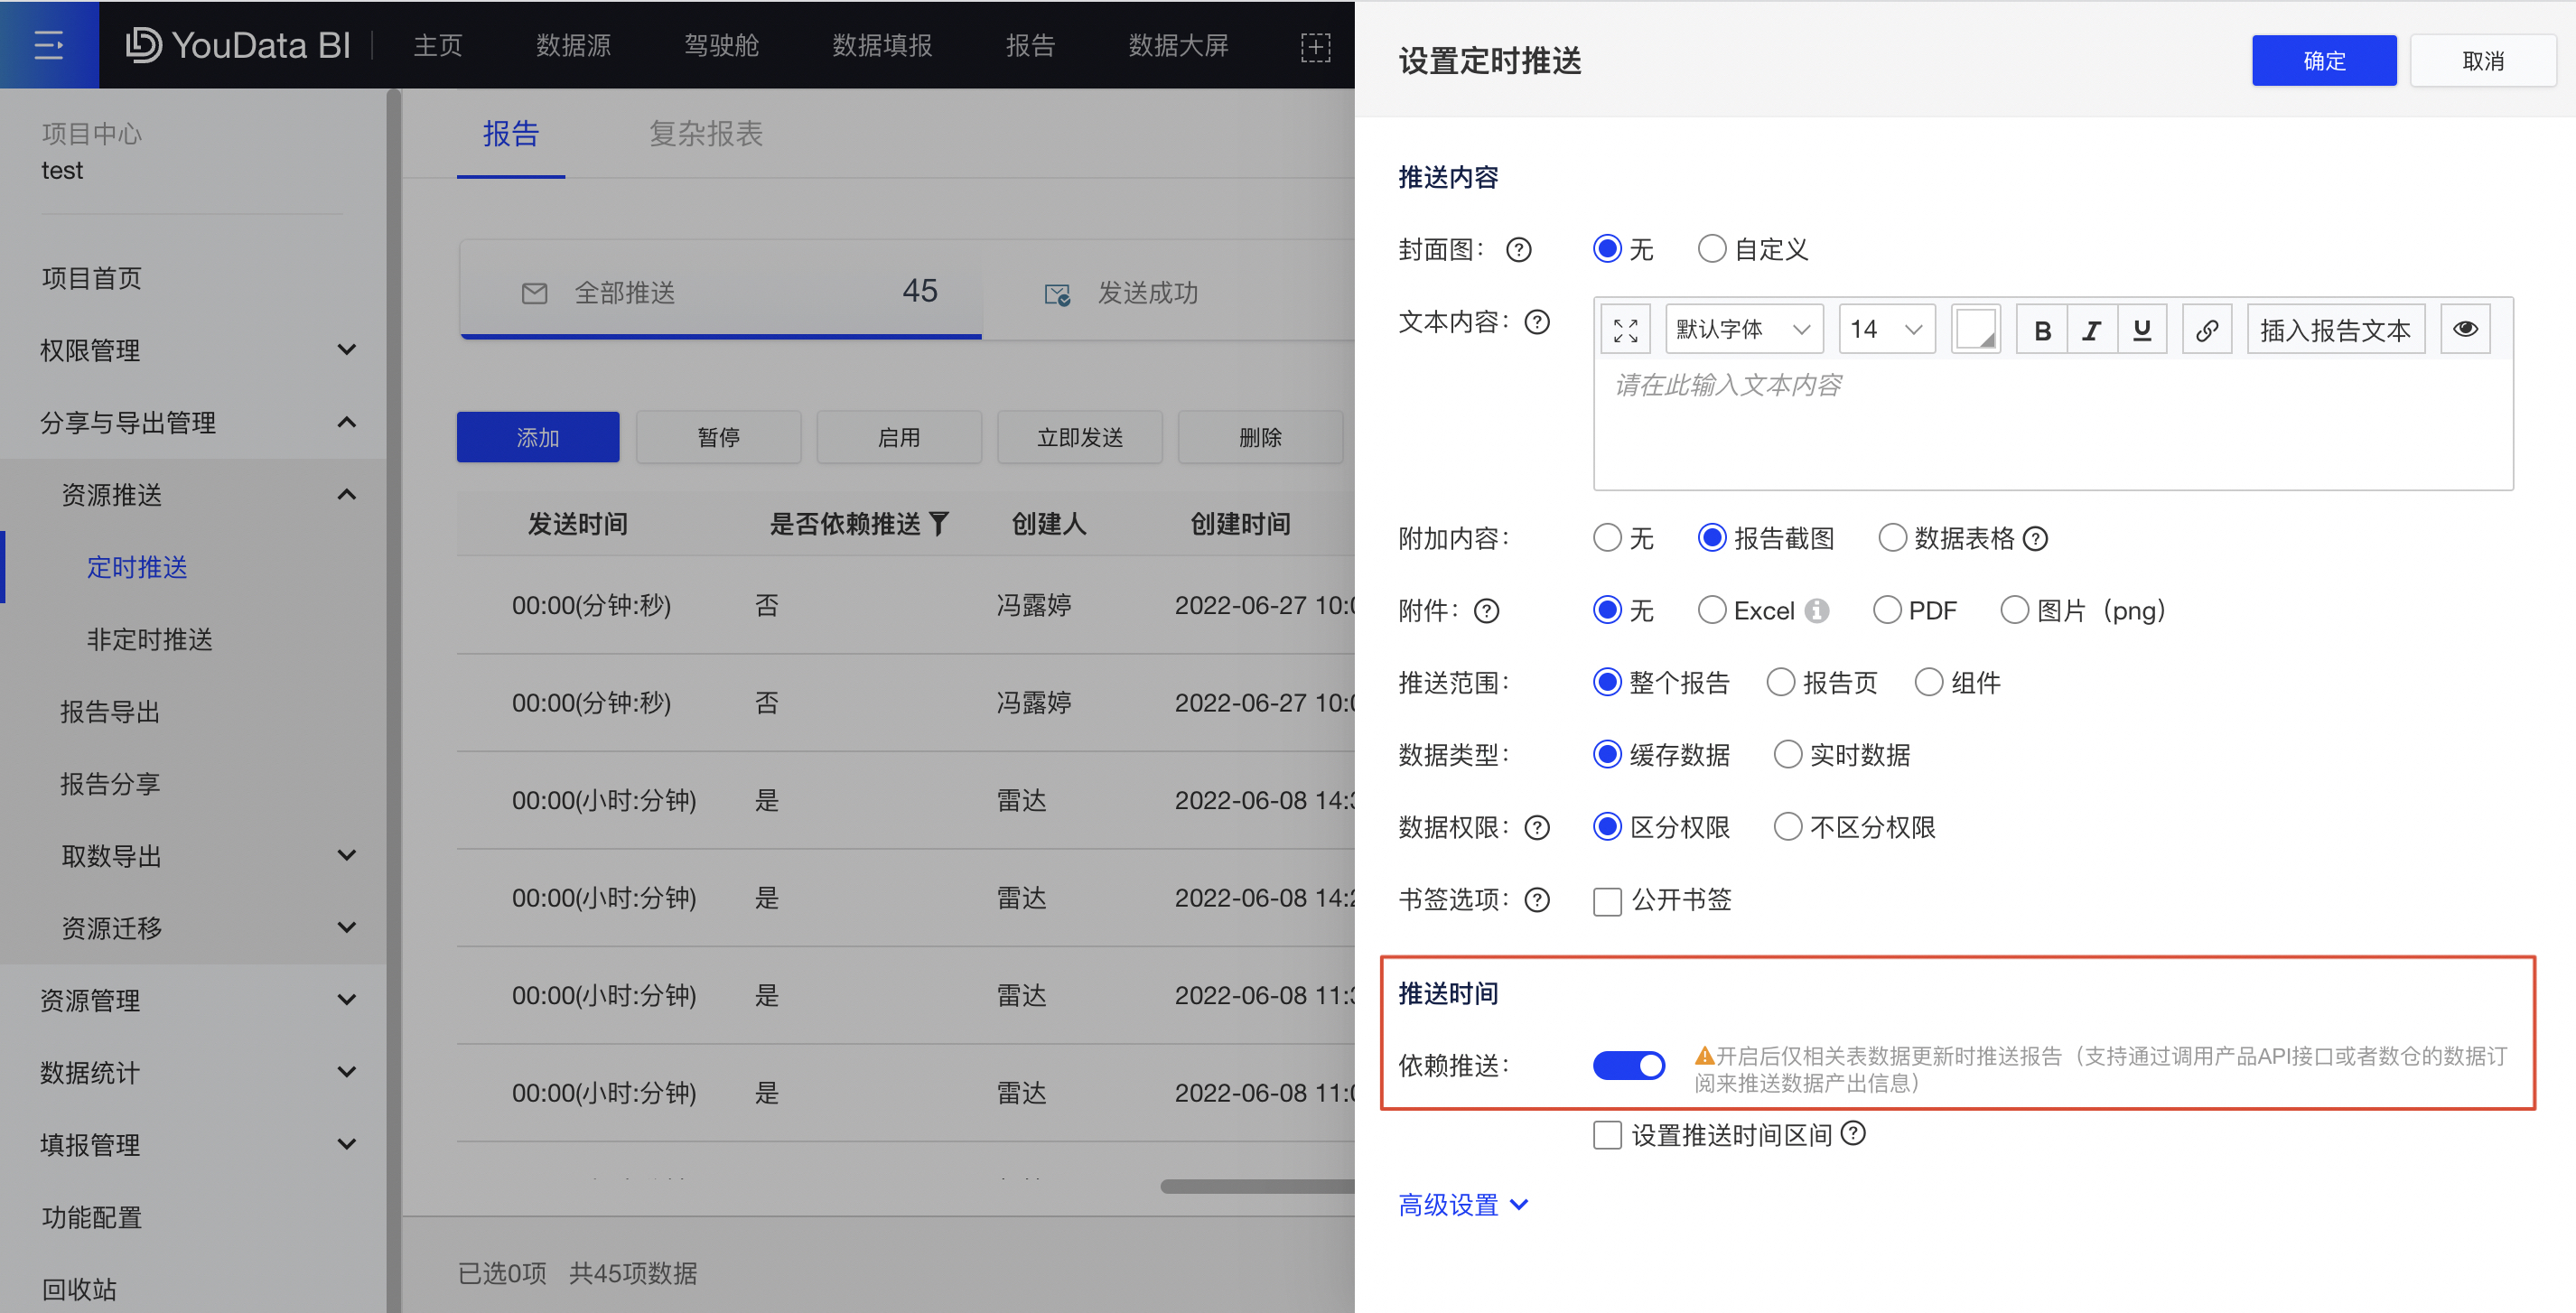This screenshot has width=2576, height=1313.
Task: Check the 公开书签 checkbox
Action: 1607,900
